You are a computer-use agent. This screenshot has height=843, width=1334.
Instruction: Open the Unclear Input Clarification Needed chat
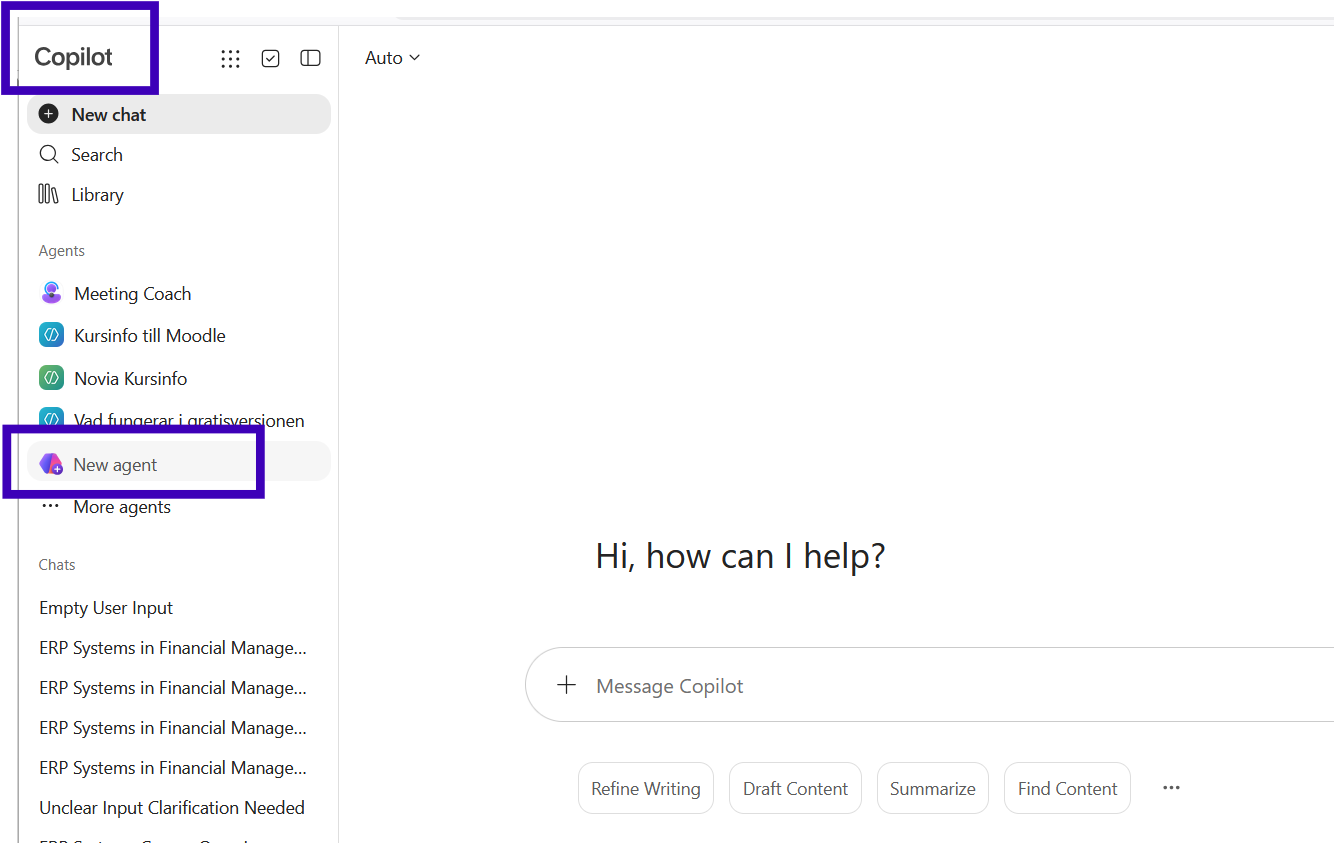179,808
